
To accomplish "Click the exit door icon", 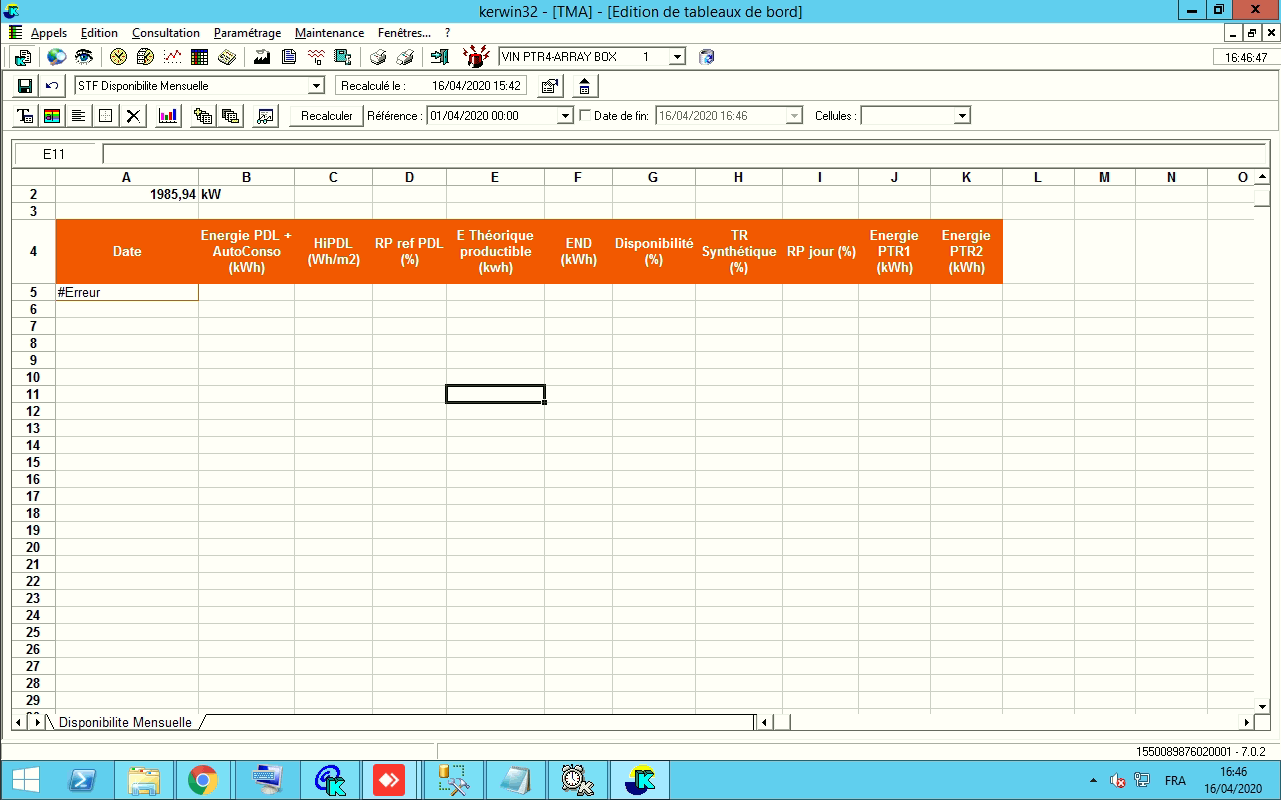I will click(x=439, y=57).
